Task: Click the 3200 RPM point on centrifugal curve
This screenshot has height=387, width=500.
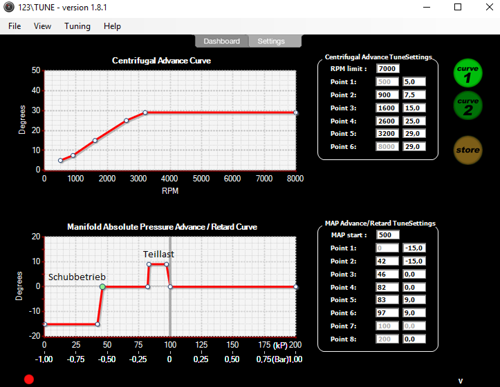Action: tap(145, 113)
